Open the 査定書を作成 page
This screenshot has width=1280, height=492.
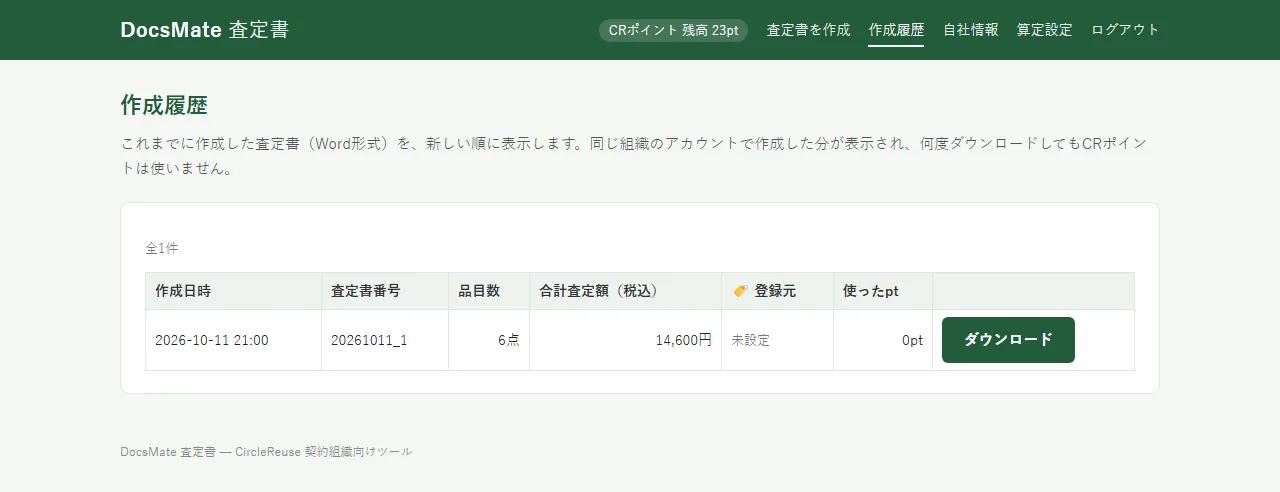point(808,30)
